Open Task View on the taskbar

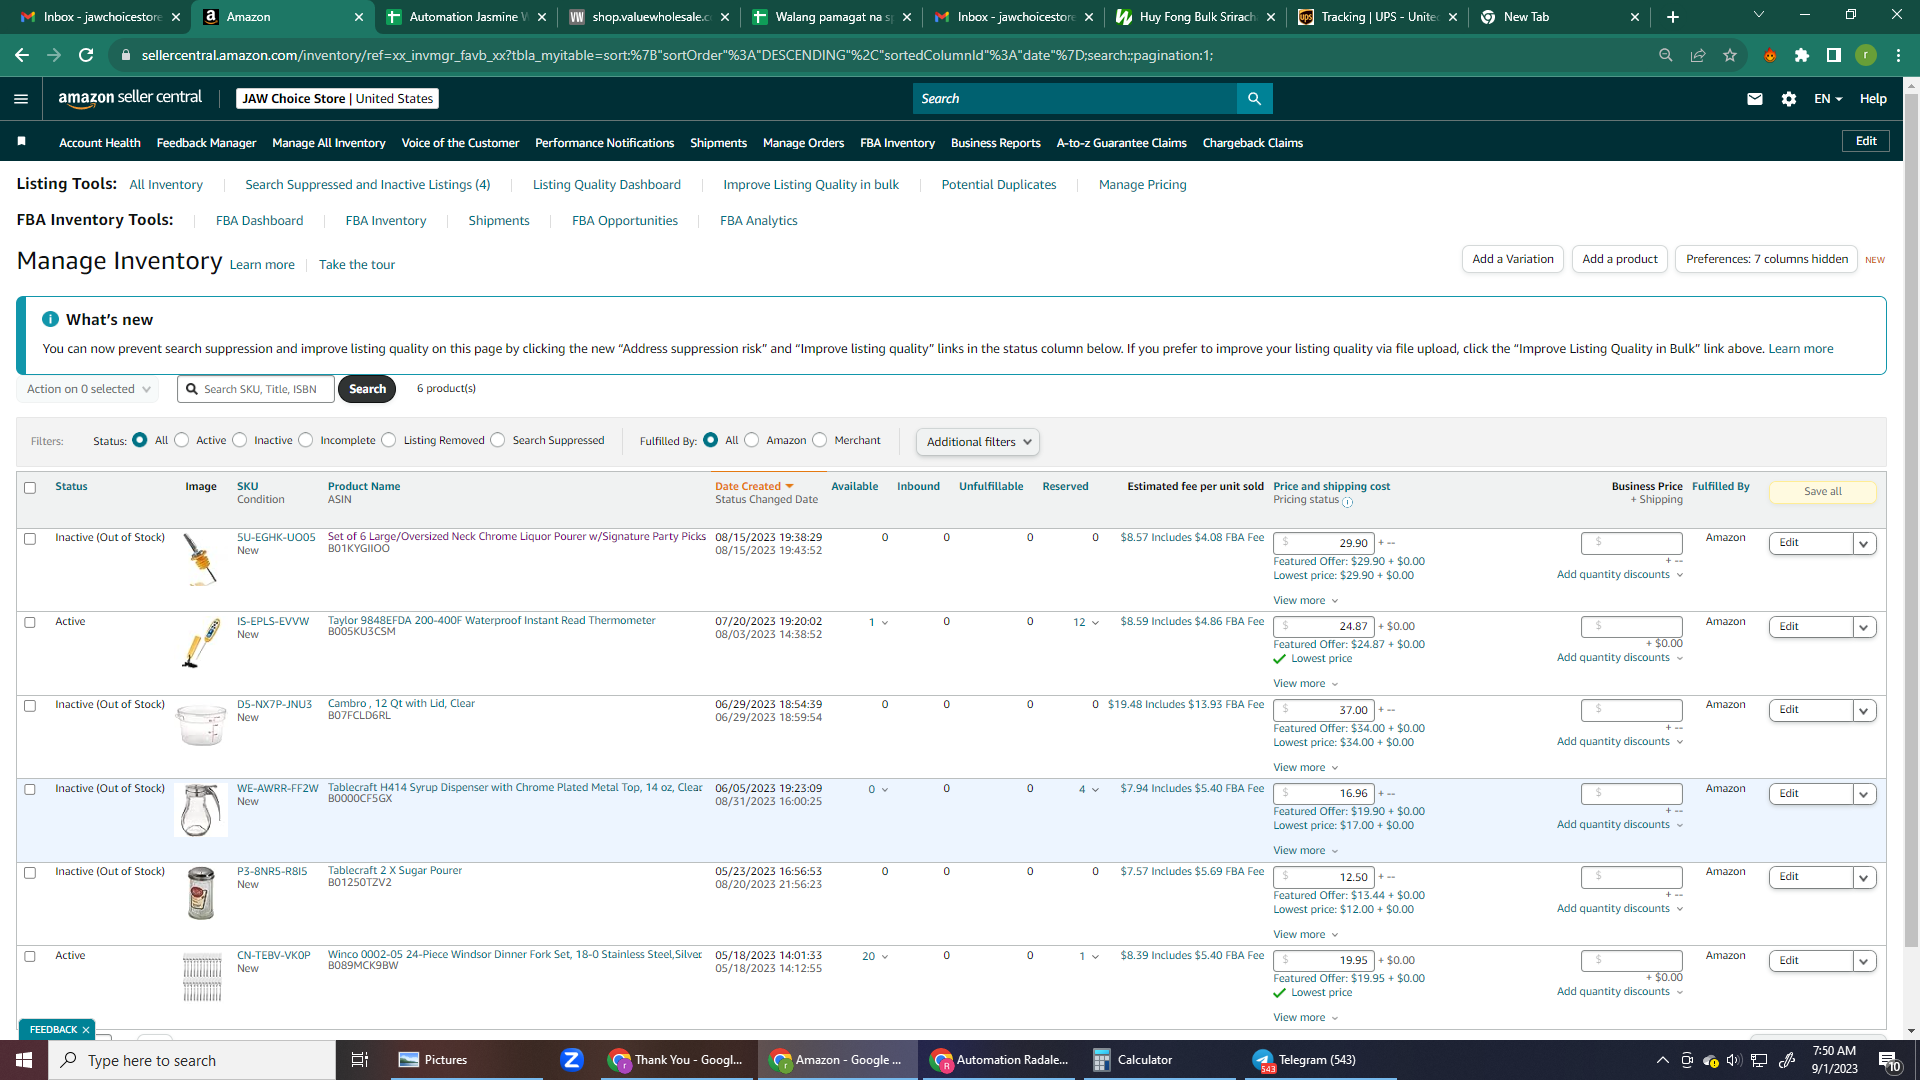[360, 1060]
